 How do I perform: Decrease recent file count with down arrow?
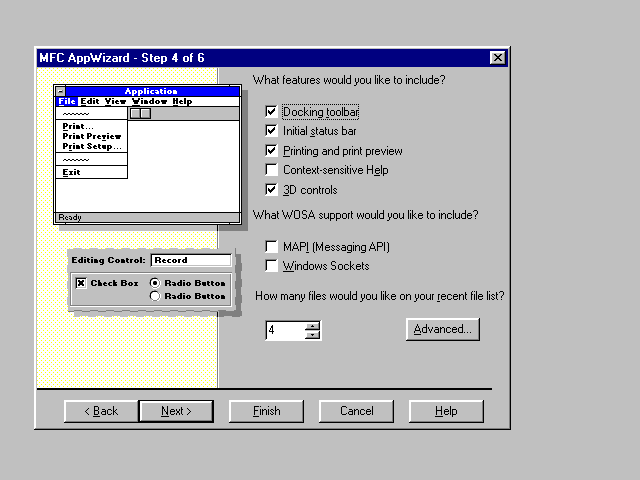click(313, 334)
